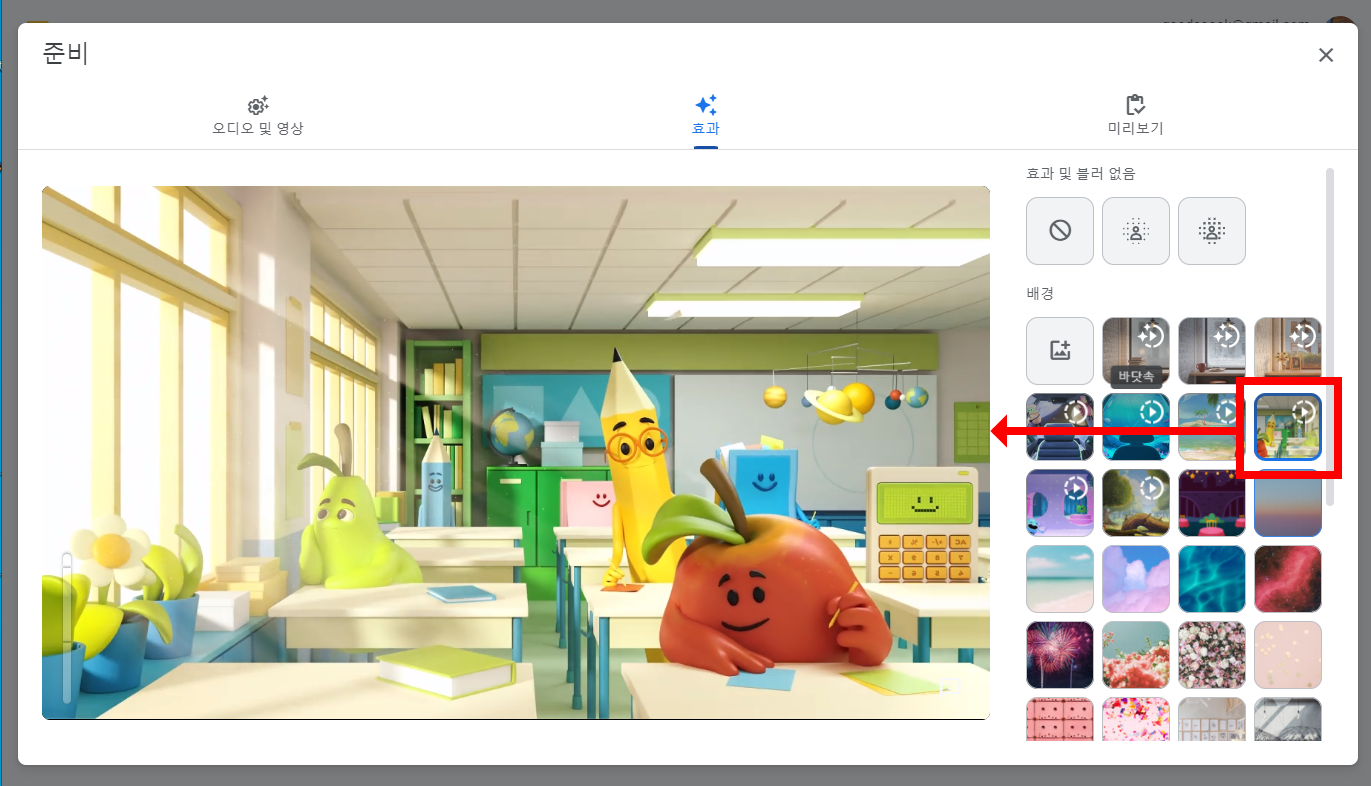Toggle full background blur
The width and height of the screenshot is (1371, 786).
1211,231
